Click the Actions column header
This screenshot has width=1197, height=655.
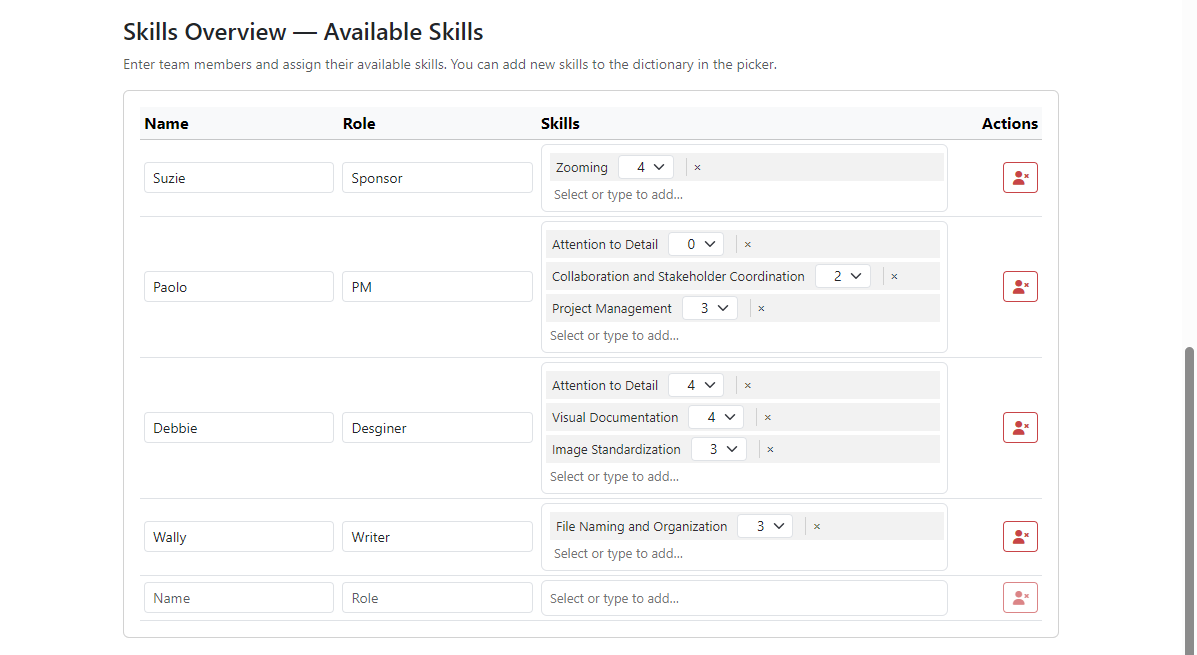1009,124
